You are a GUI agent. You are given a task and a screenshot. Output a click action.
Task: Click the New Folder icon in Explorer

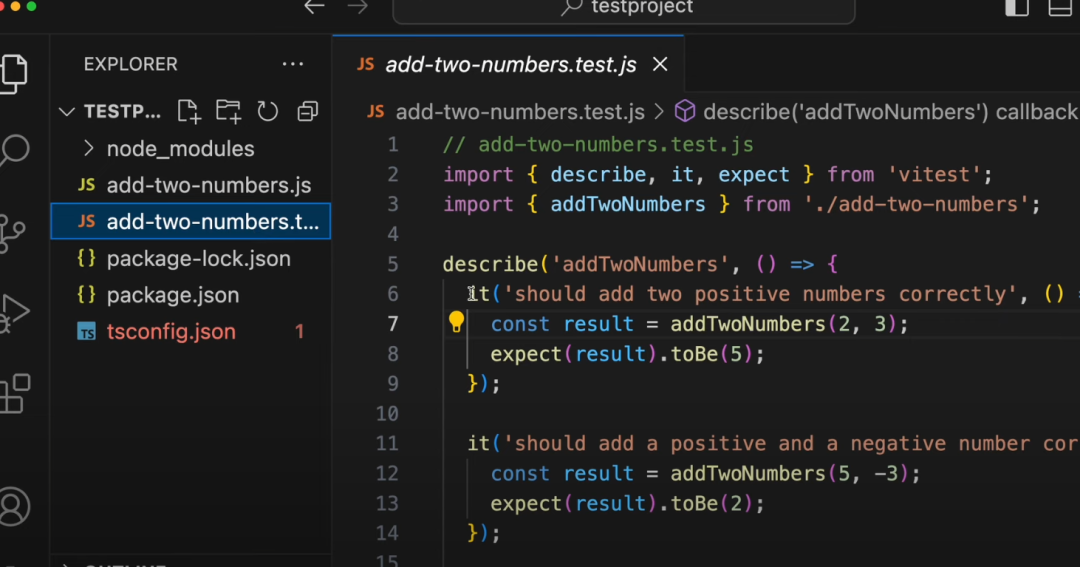[x=228, y=111]
